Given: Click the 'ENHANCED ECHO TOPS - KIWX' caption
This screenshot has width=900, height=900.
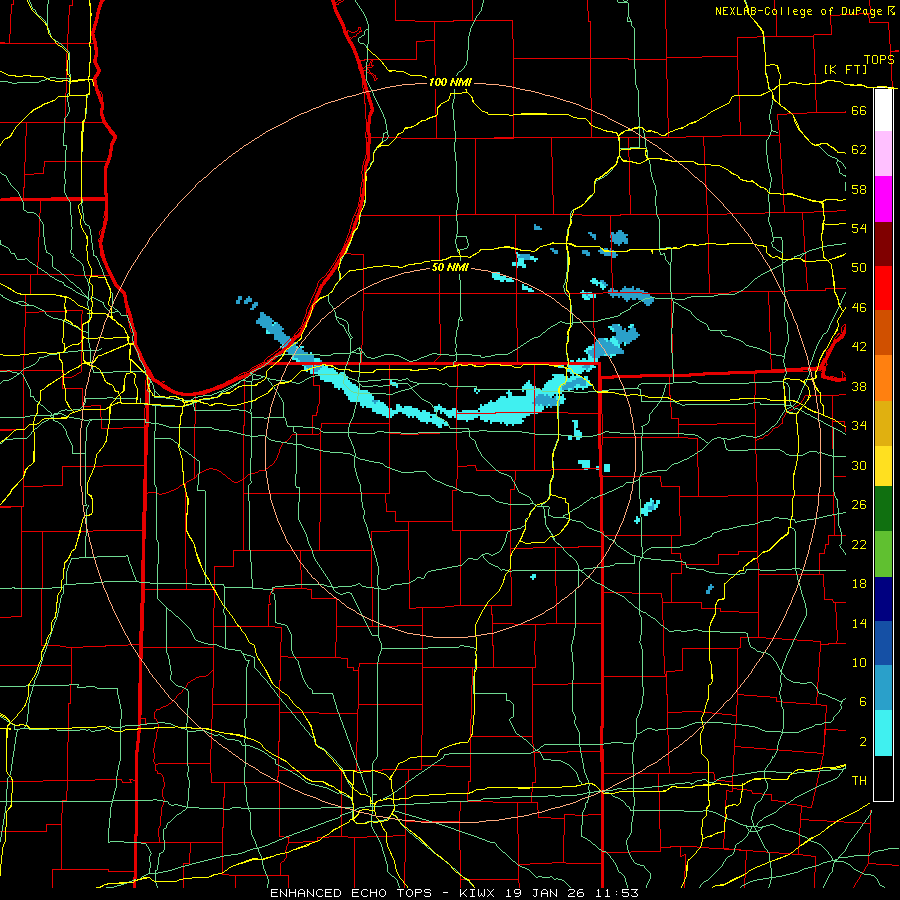Looking at the screenshot, I should click(385, 893).
